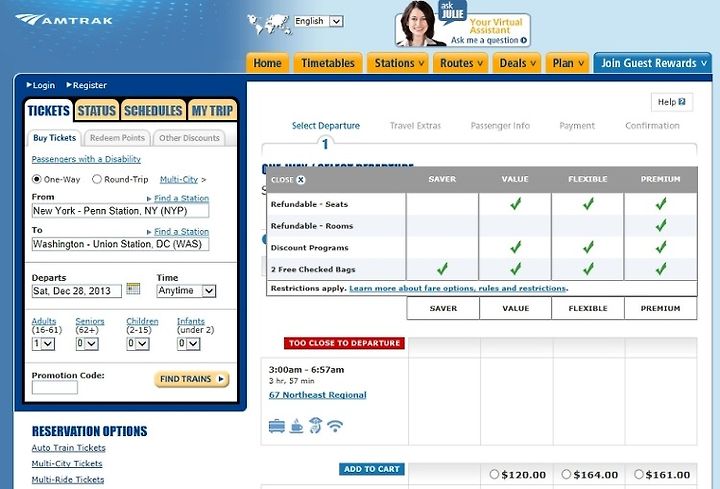Click the Multi-City link

[x=179, y=180]
